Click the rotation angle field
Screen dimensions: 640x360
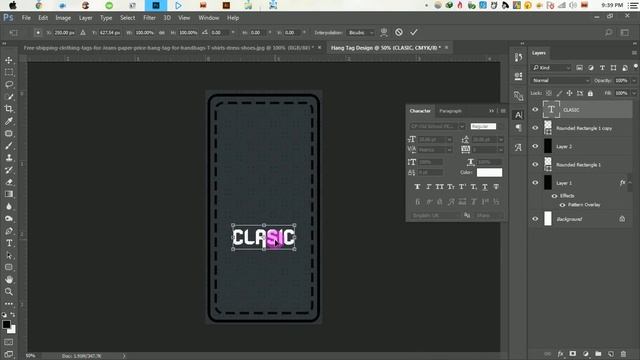coord(220,32)
